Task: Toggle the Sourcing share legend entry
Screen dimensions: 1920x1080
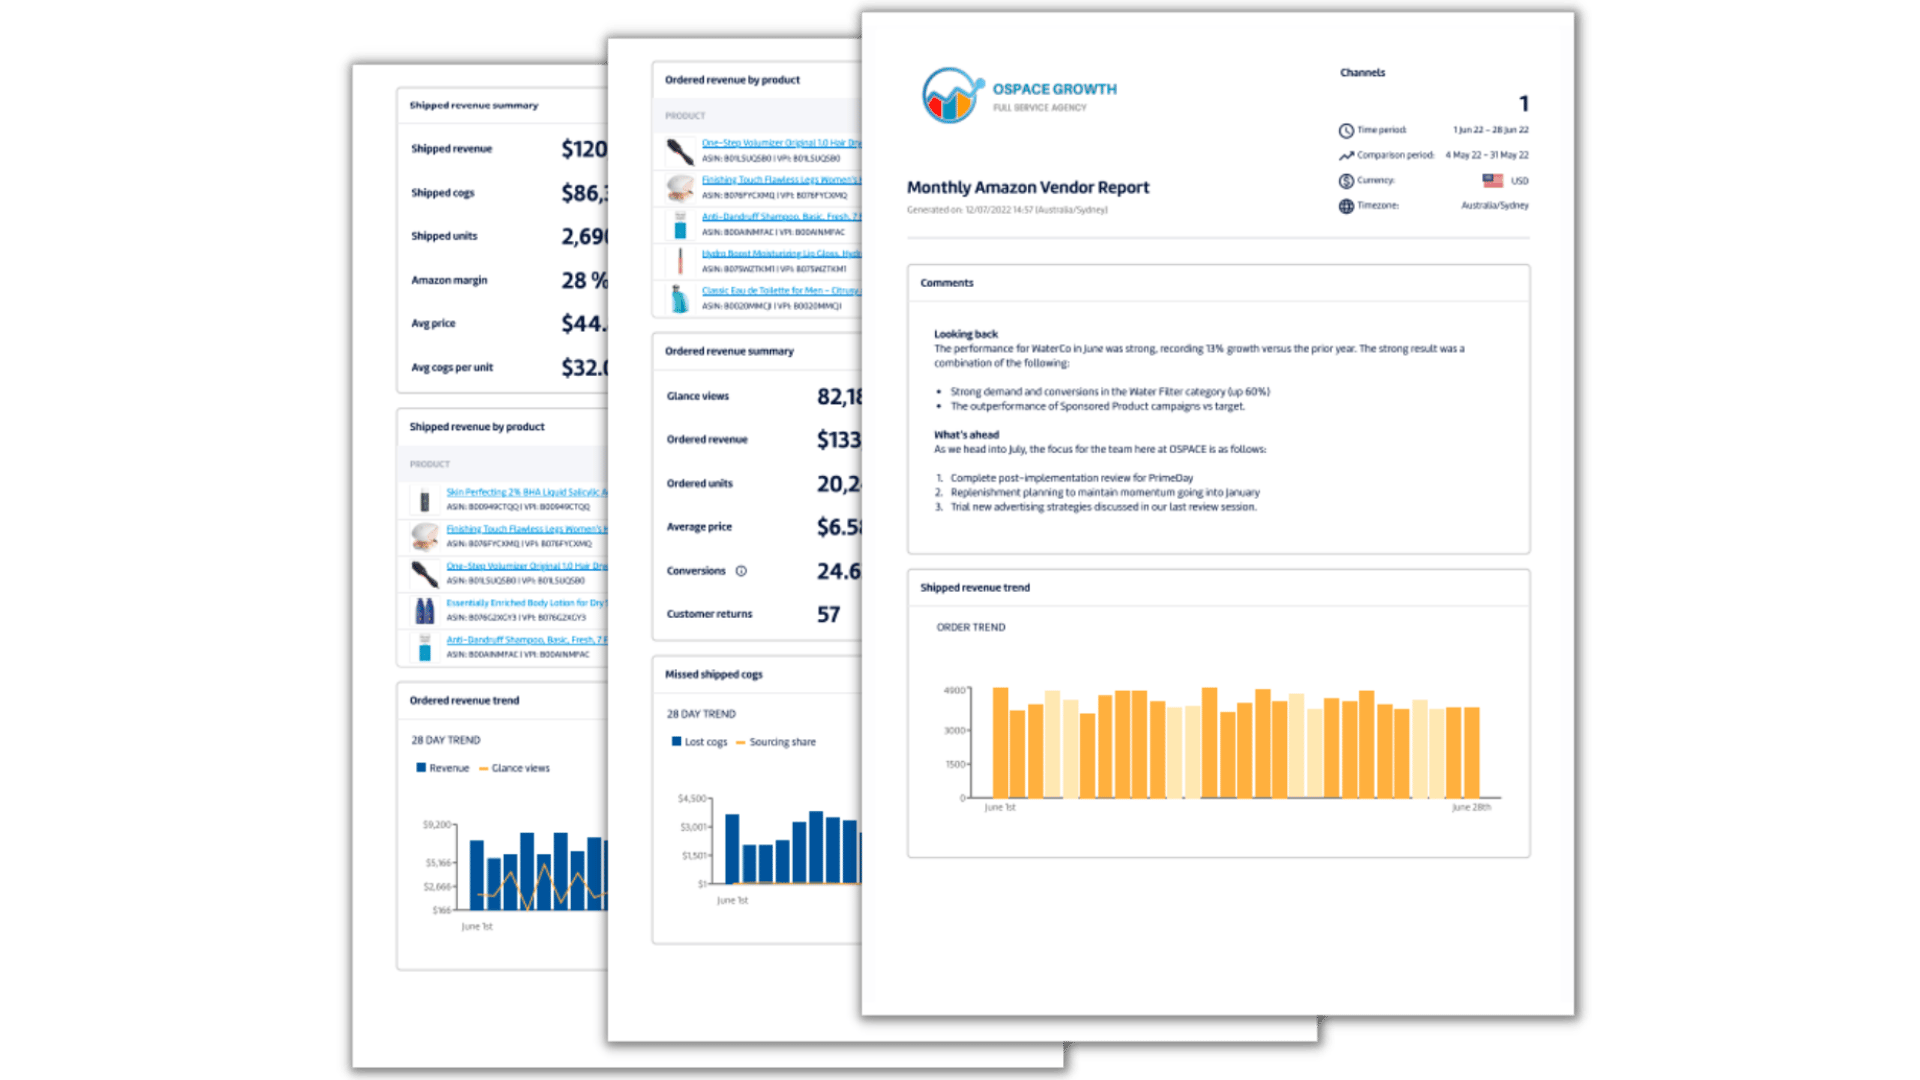Action: click(779, 742)
